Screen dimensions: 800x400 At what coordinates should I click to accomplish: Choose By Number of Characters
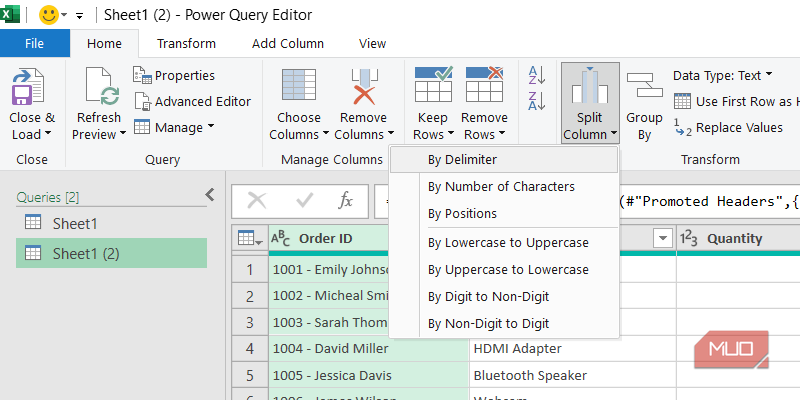click(504, 187)
